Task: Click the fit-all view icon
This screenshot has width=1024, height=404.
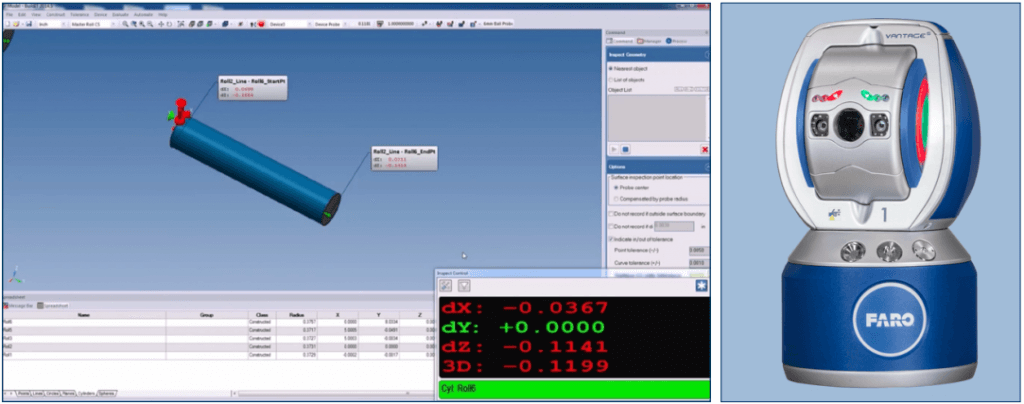Action: tap(181, 23)
